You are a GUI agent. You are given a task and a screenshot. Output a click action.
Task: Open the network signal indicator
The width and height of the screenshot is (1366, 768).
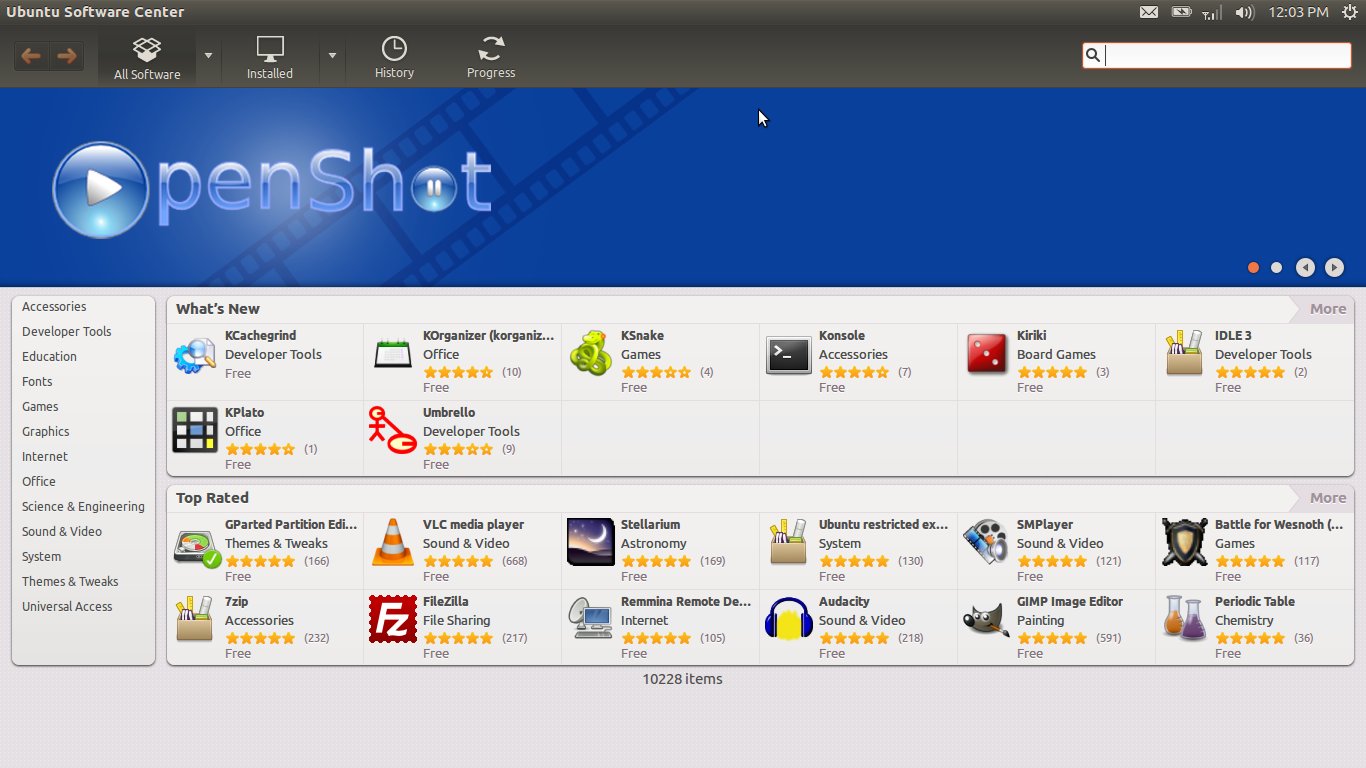[1212, 12]
